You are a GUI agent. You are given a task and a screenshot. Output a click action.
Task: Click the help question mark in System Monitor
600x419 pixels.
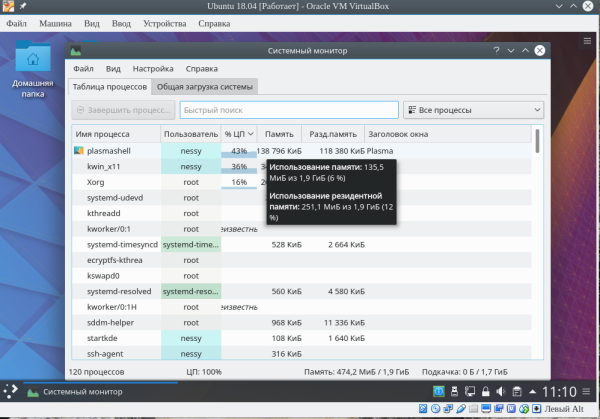pos(496,51)
